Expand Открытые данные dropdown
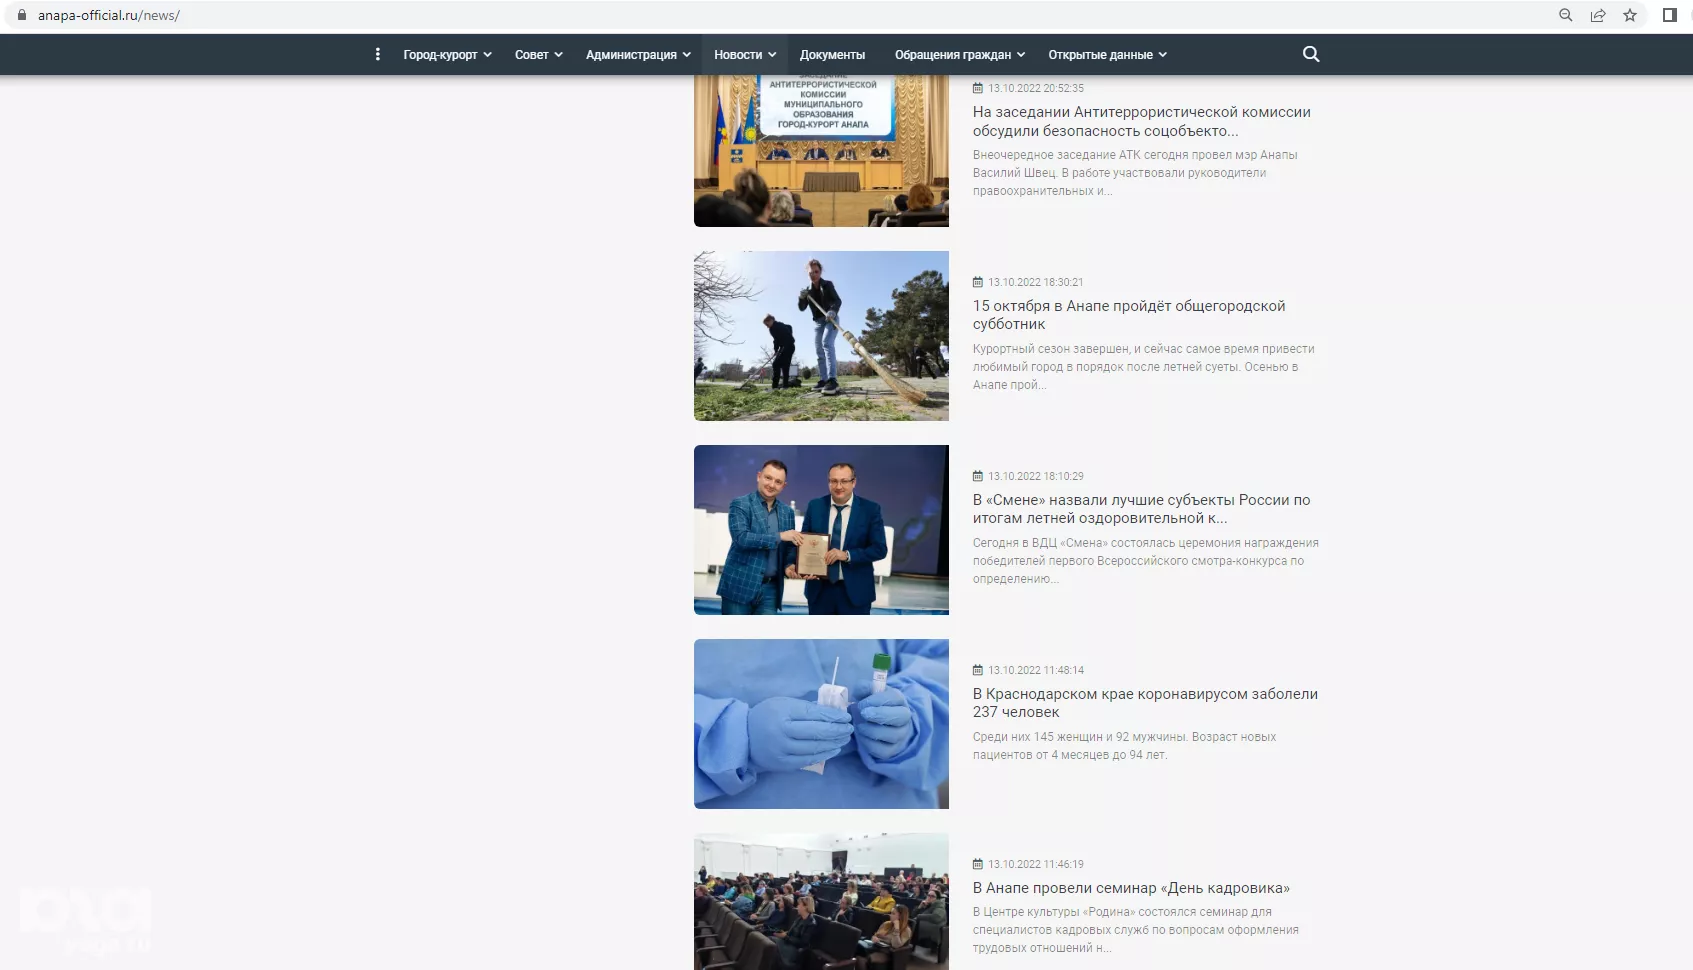 [1107, 55]
